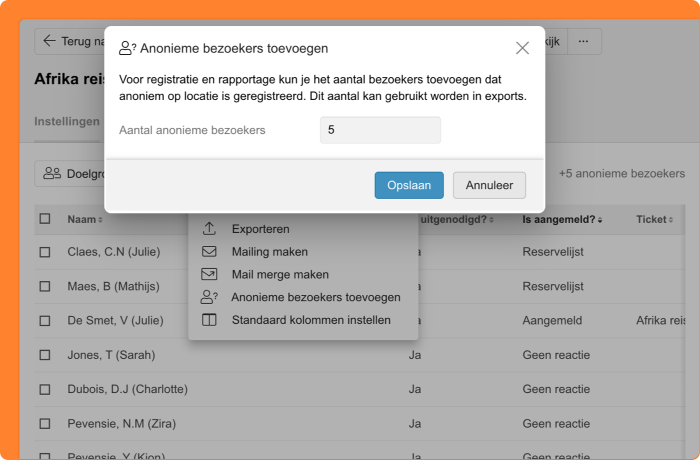The image size is (700, 460).
Task: Select Anonieme bezoekers toevoegen menu entry
Action: tap(316, 297)
